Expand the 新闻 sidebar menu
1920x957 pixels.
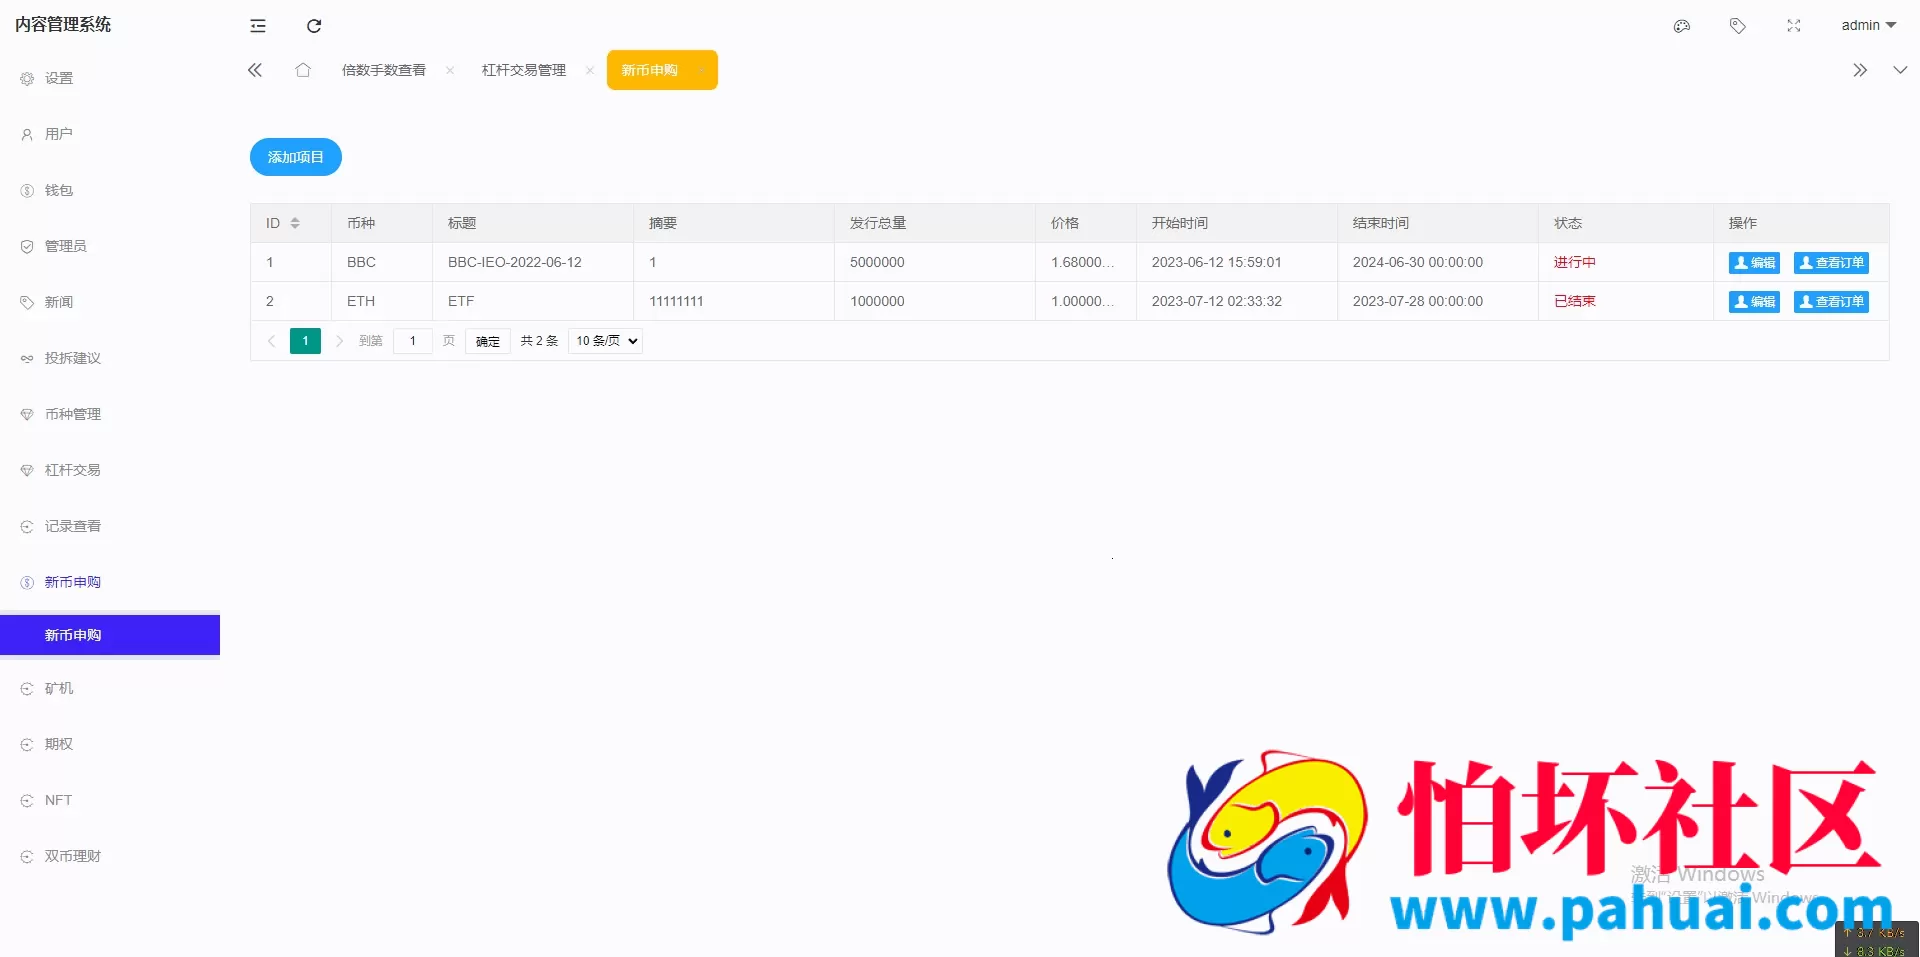pyautogui.click(x=110, y=302)
